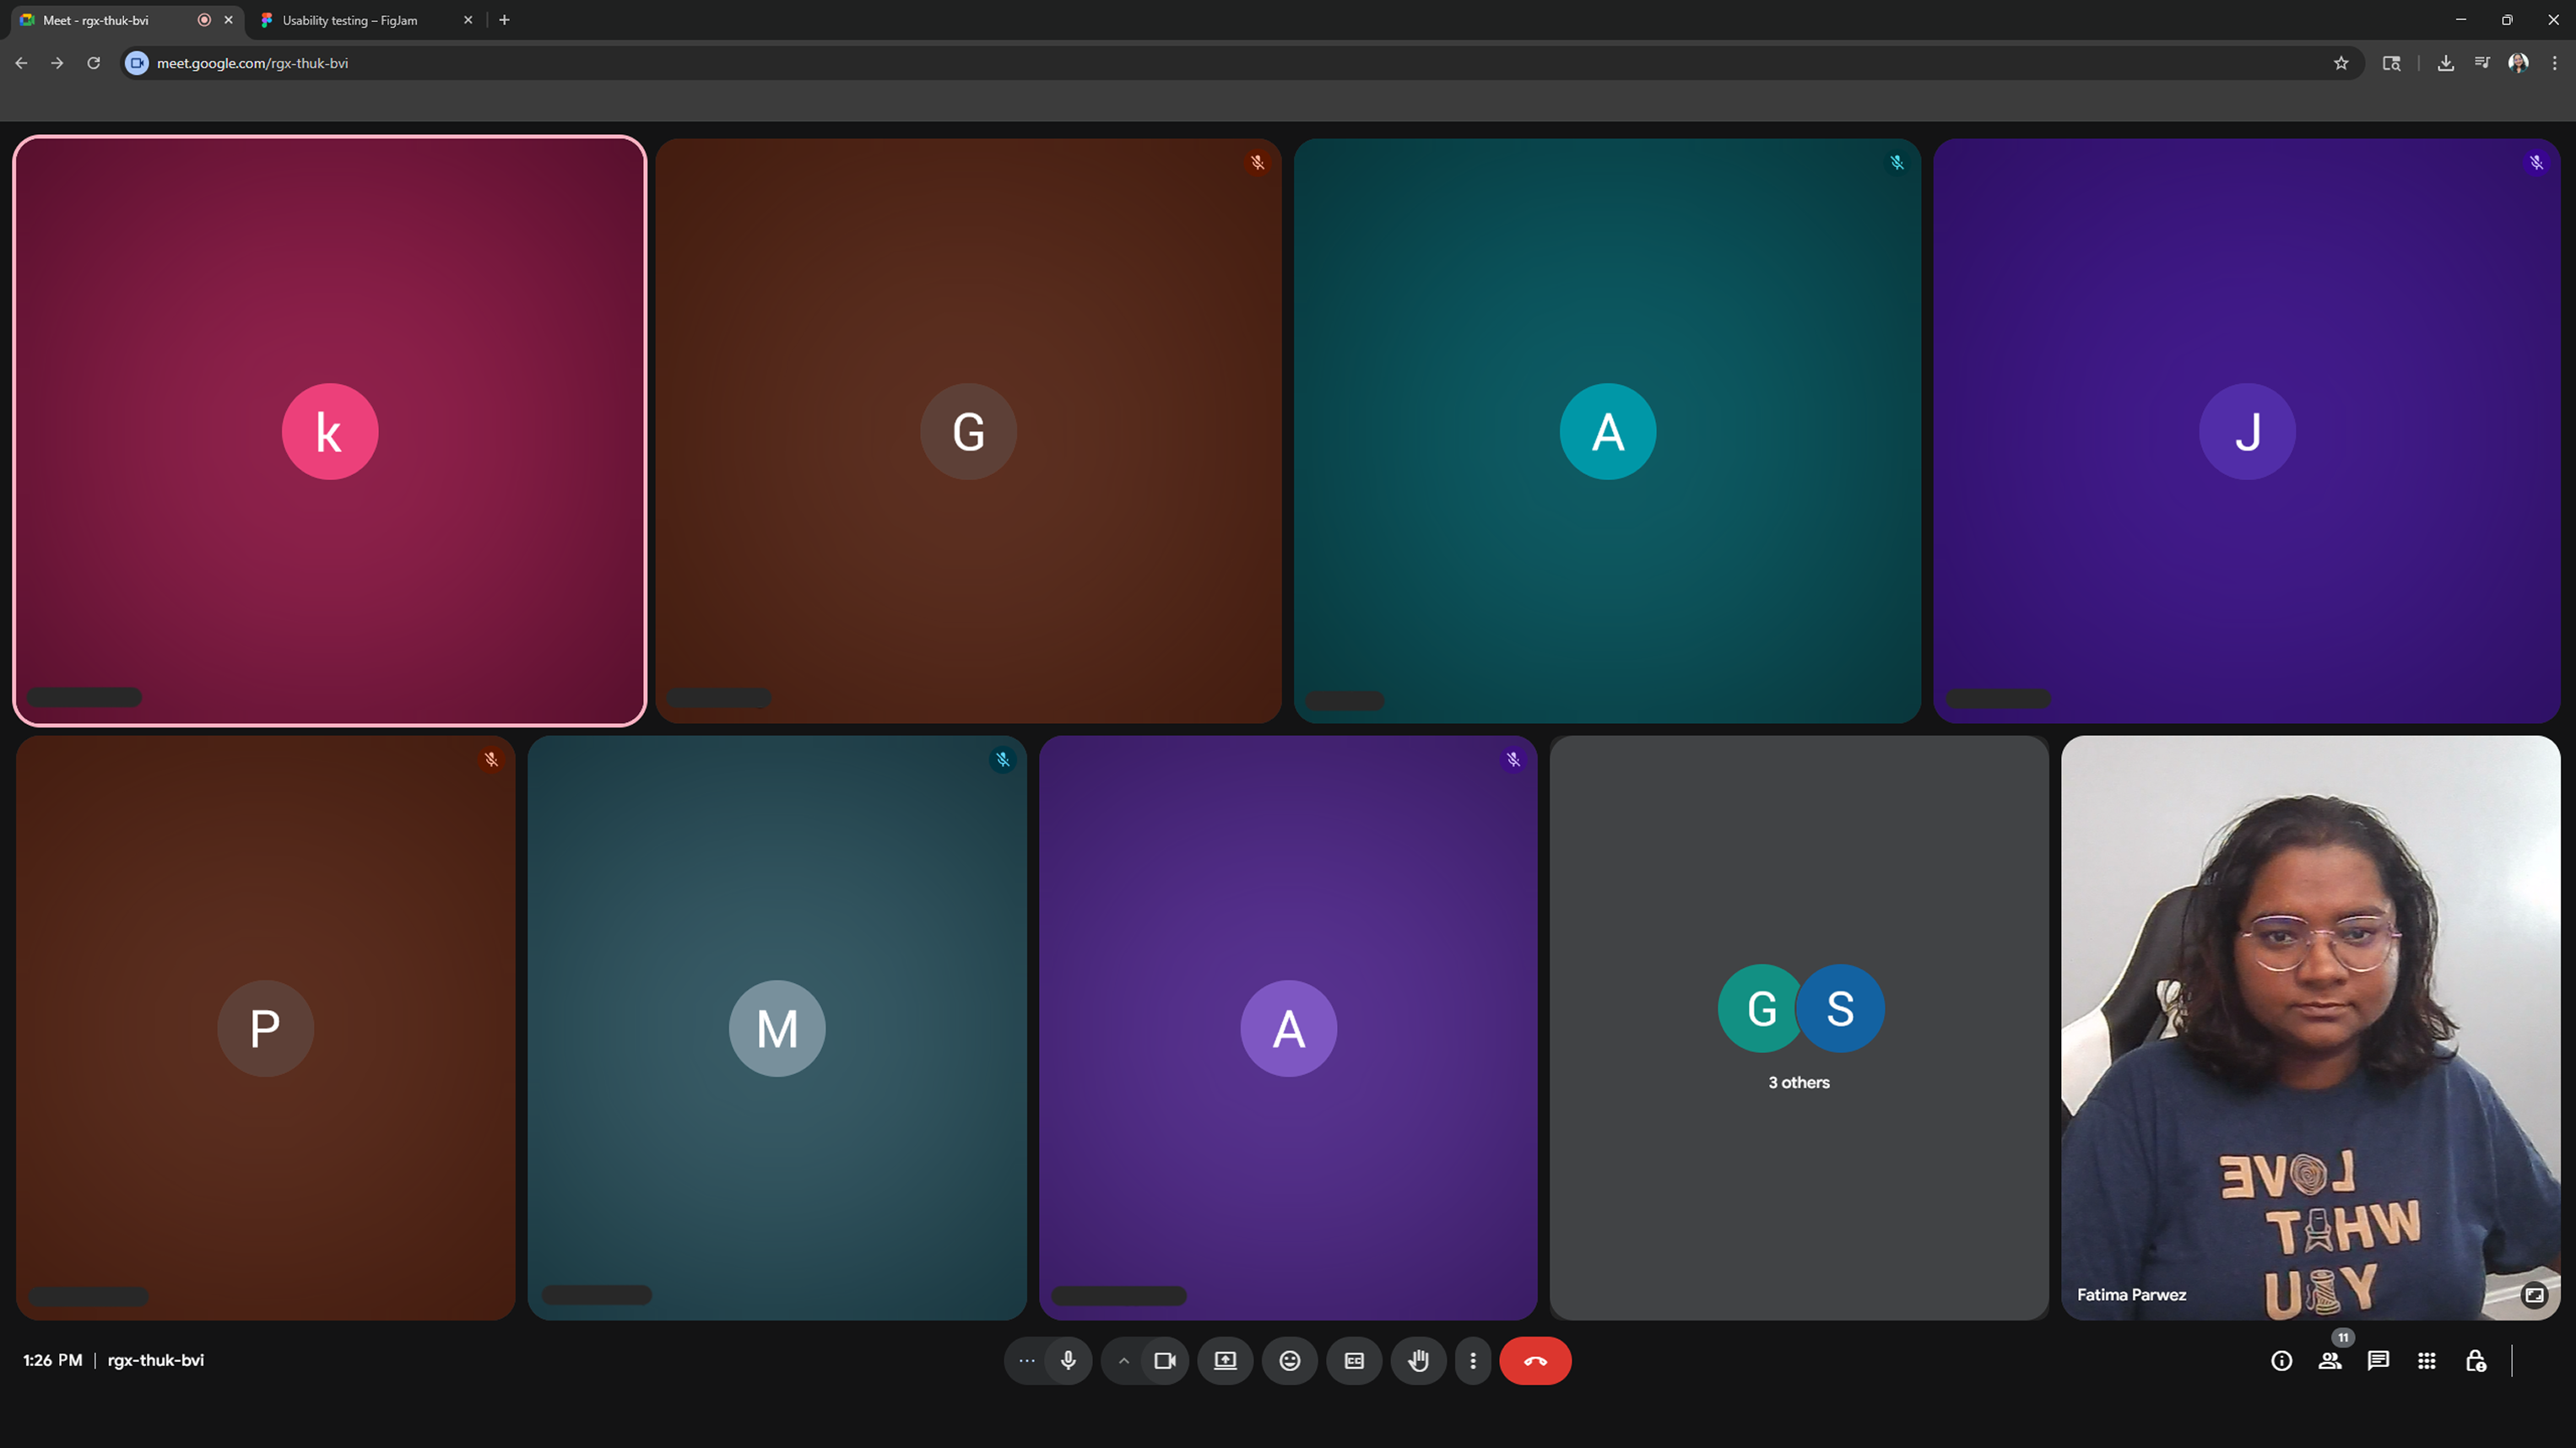Open the activities grid icon
Image resolution: width=2576 pixels, height=1448 pixels.
click(x=2426, y=1360)
